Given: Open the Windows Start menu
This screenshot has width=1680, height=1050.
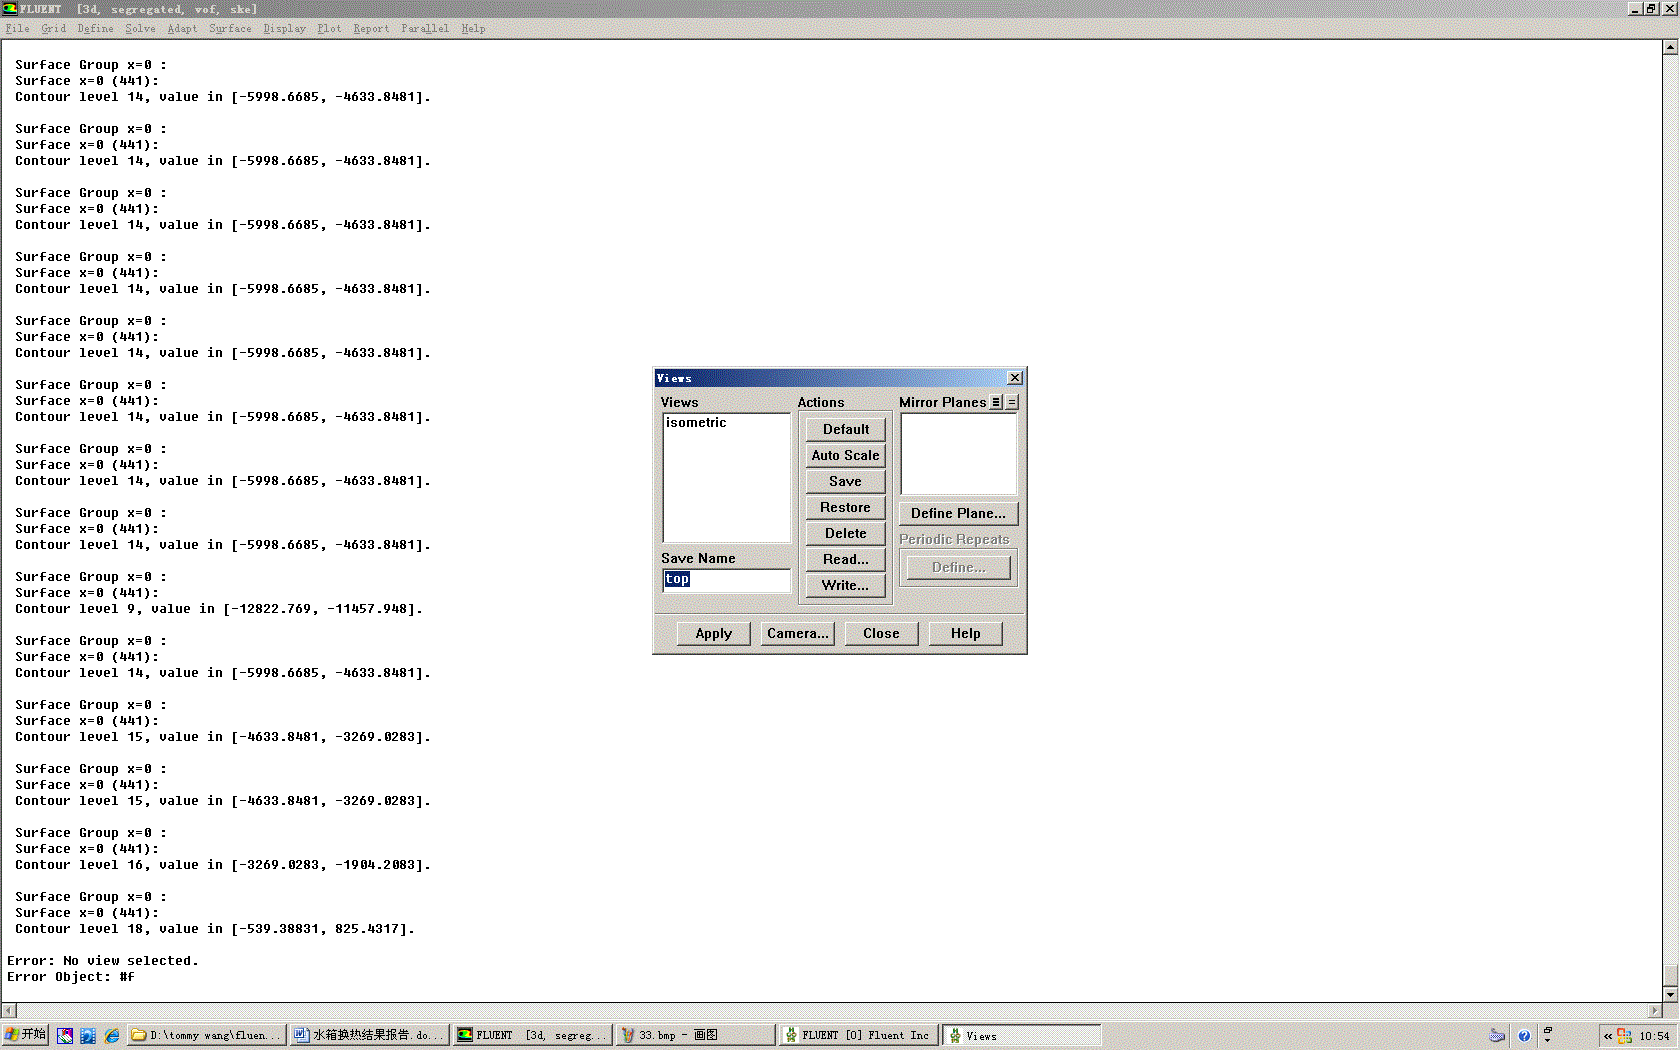Looking at the screenshot, I should 26,1035.
